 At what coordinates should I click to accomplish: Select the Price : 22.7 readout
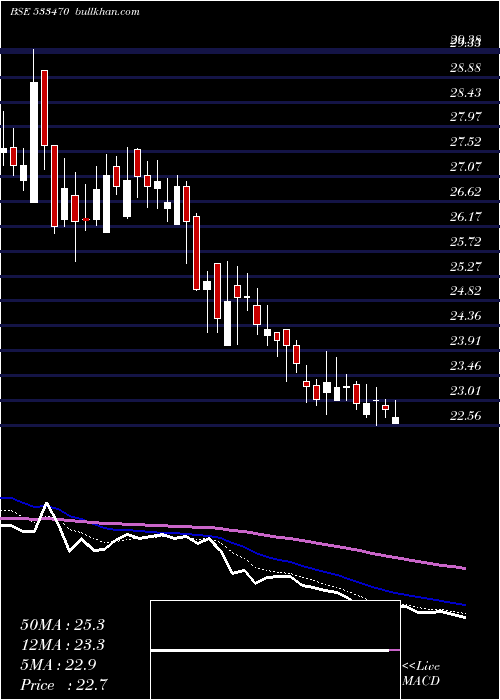tap(64, 685)
